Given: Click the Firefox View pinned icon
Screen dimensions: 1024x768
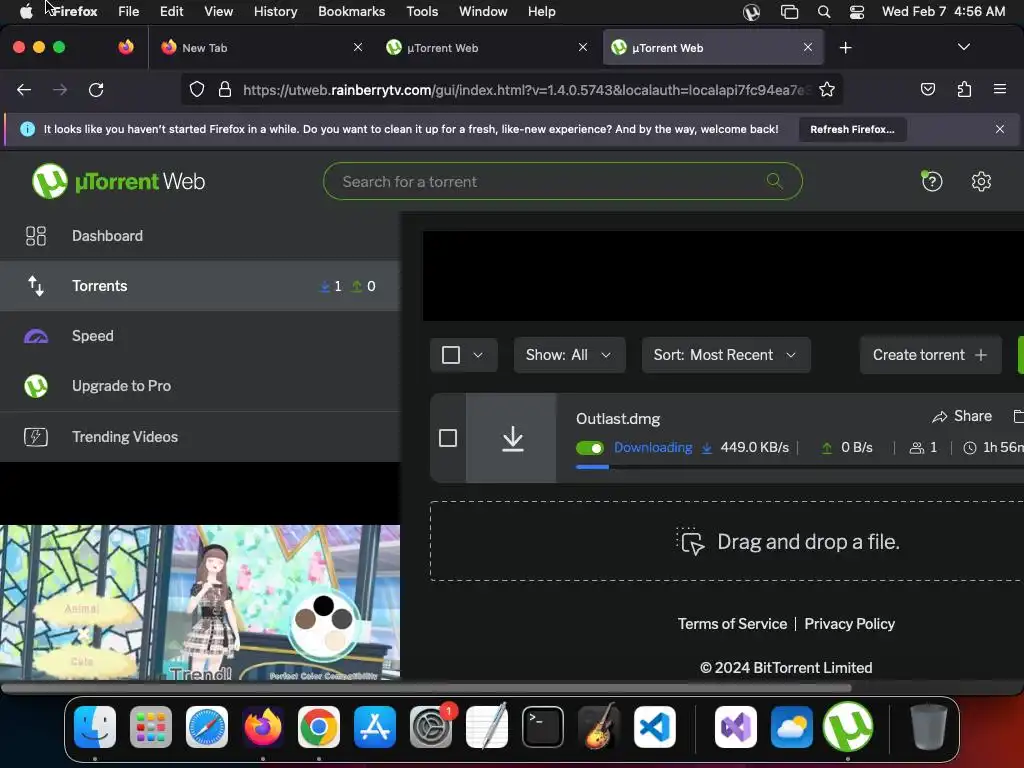Looking at the screenshot, I should click(126, 47).
